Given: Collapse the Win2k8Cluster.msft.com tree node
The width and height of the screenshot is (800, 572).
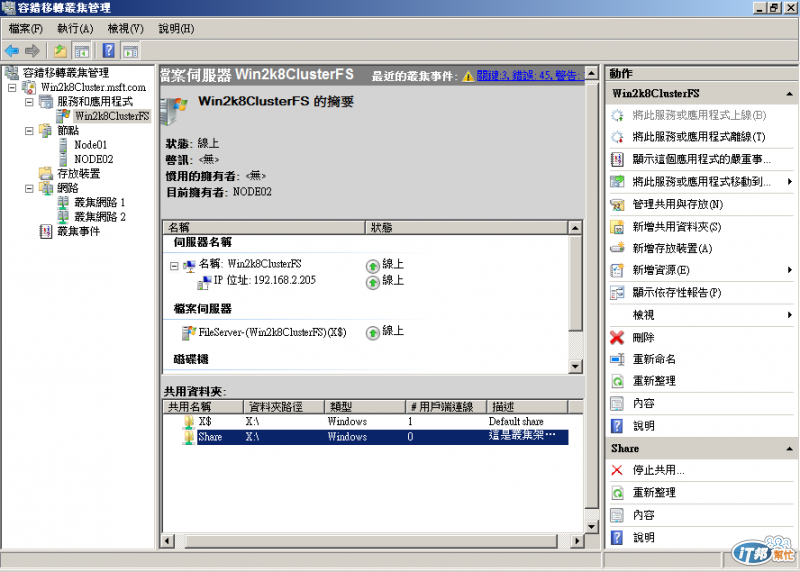Looking at the screenshot, I should point(12,88).
